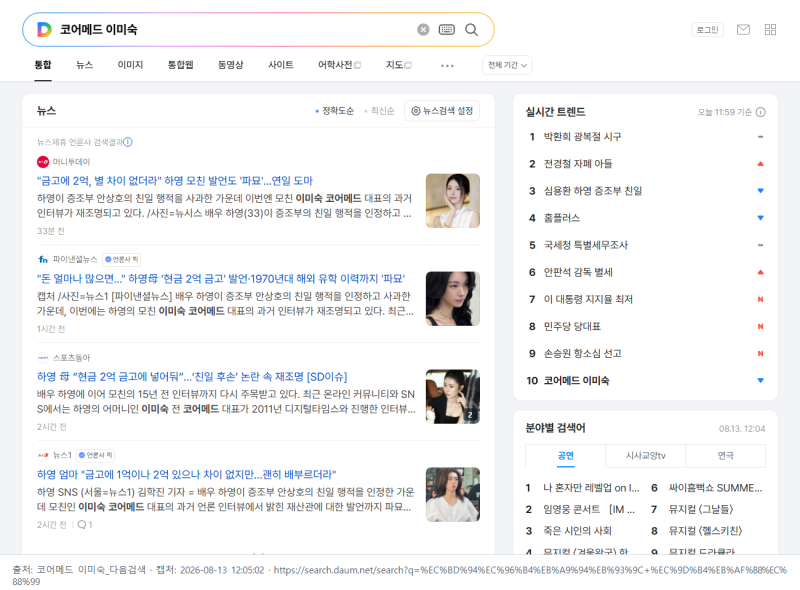Open the virtual keyboard icon
Image resolution: width=800 pixels, height=590 pixels.
(x=446, y=30)
